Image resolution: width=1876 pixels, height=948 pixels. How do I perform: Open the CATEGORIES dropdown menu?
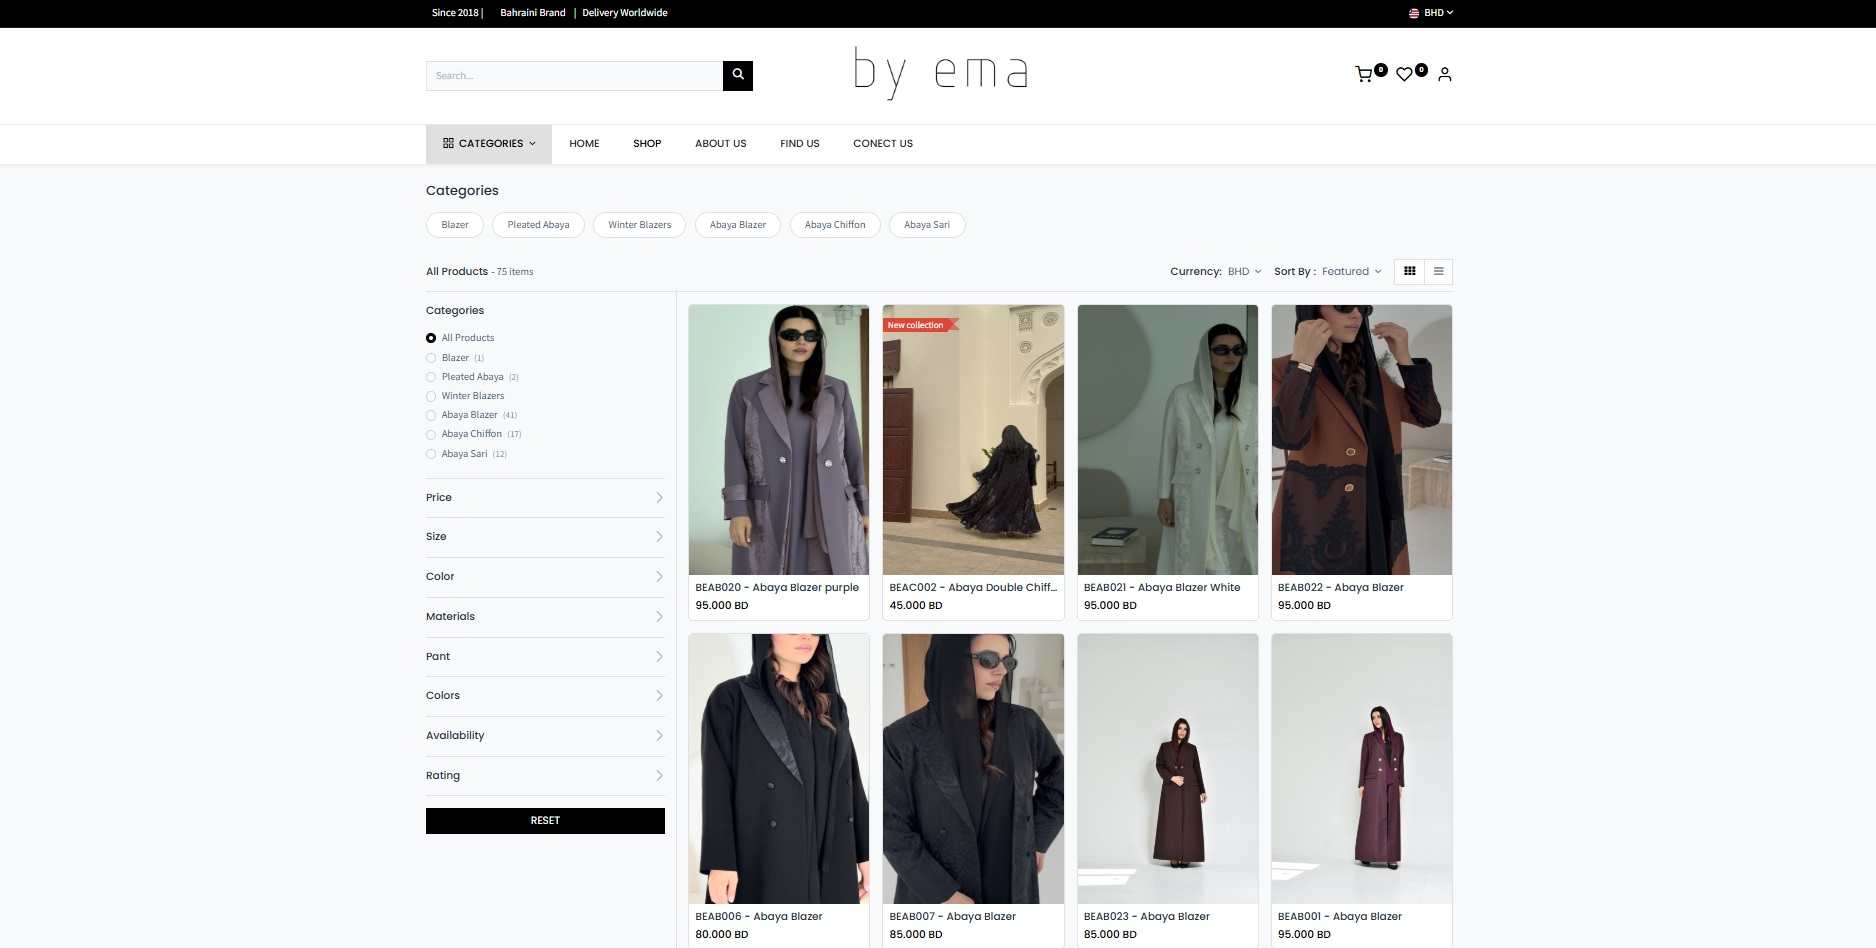[x=490, y=144]
